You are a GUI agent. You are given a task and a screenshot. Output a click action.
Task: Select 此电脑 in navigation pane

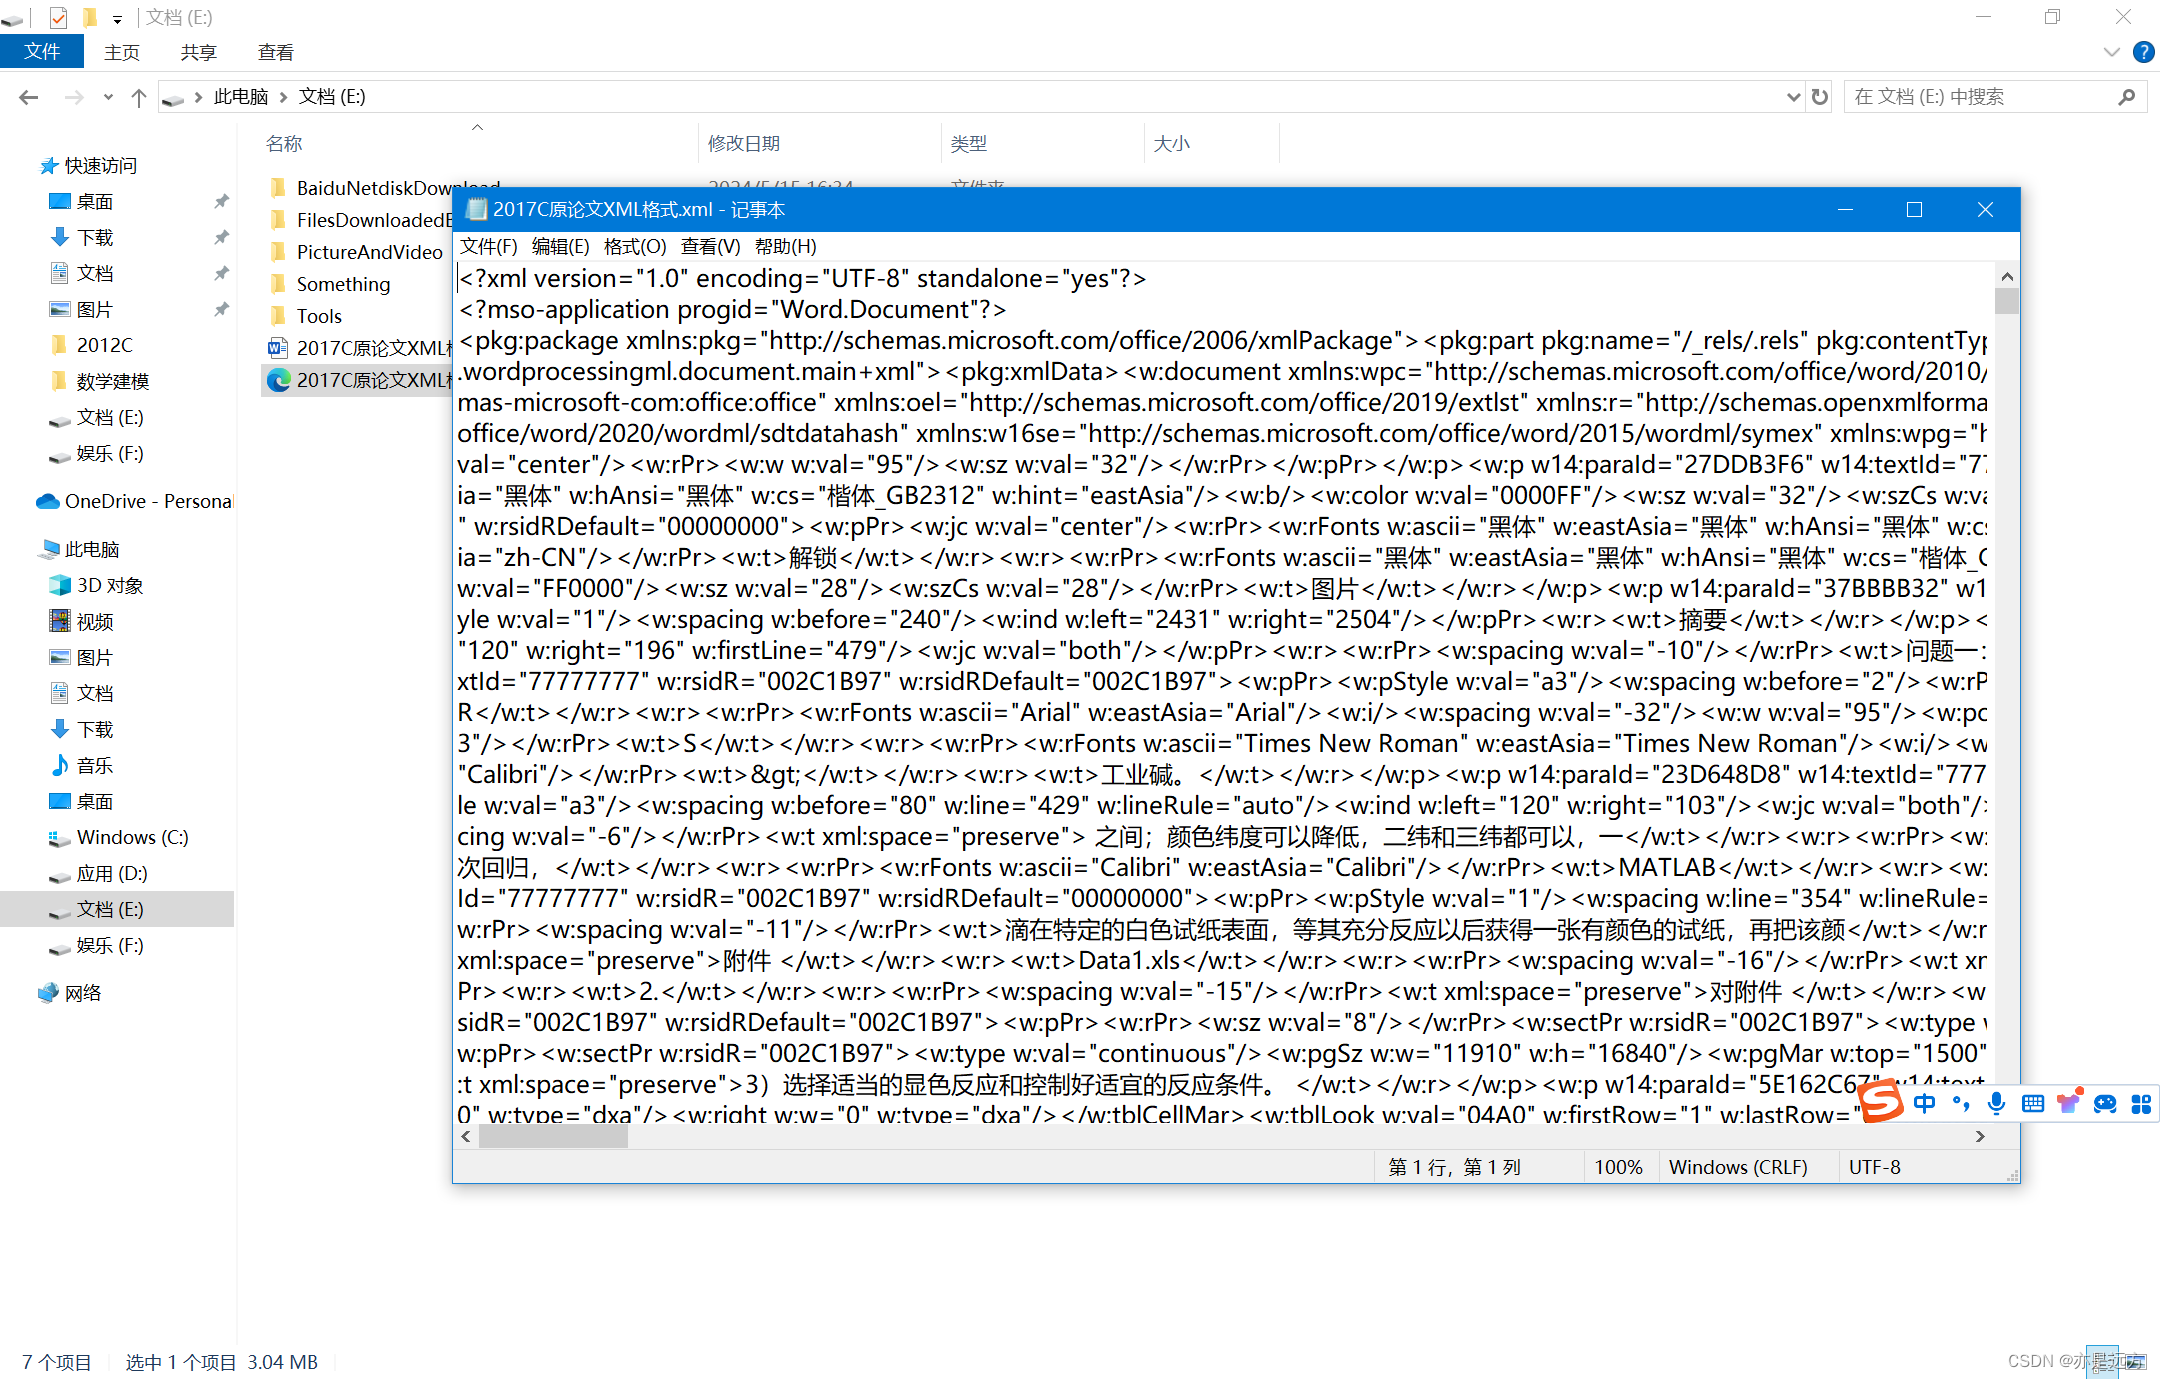pyautogui.click(x=91, y=549)
